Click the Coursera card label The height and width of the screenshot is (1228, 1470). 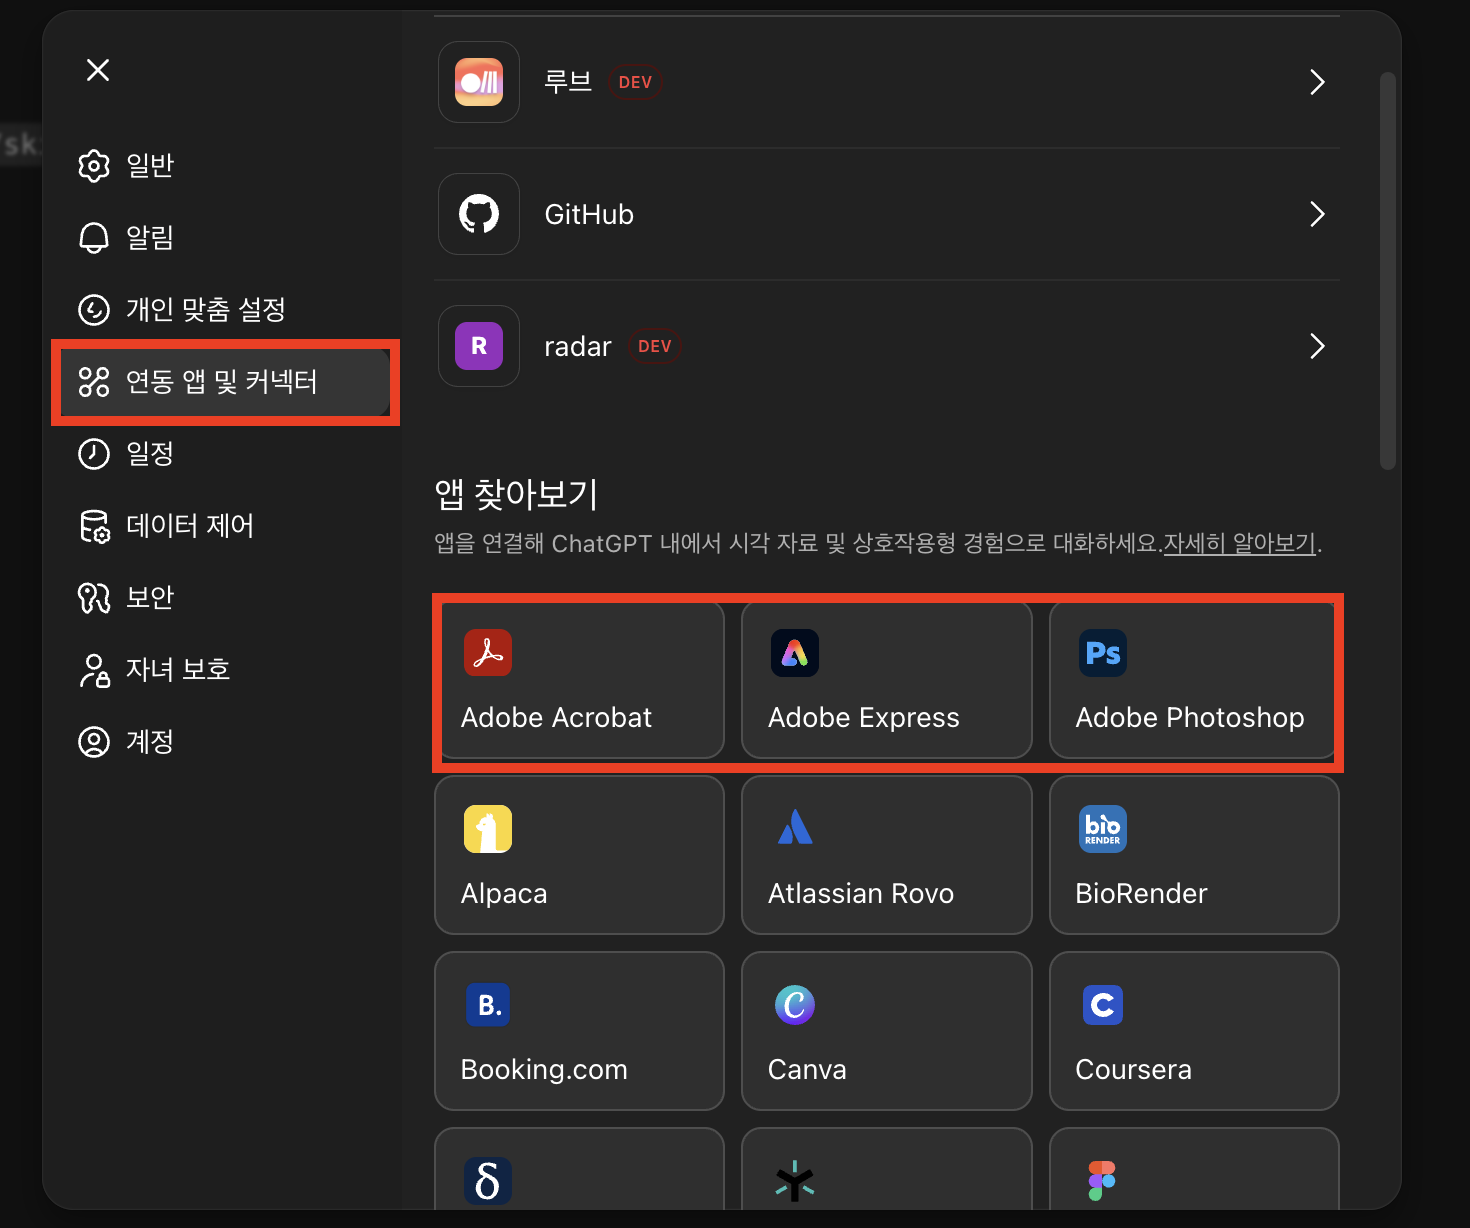1133,1069
